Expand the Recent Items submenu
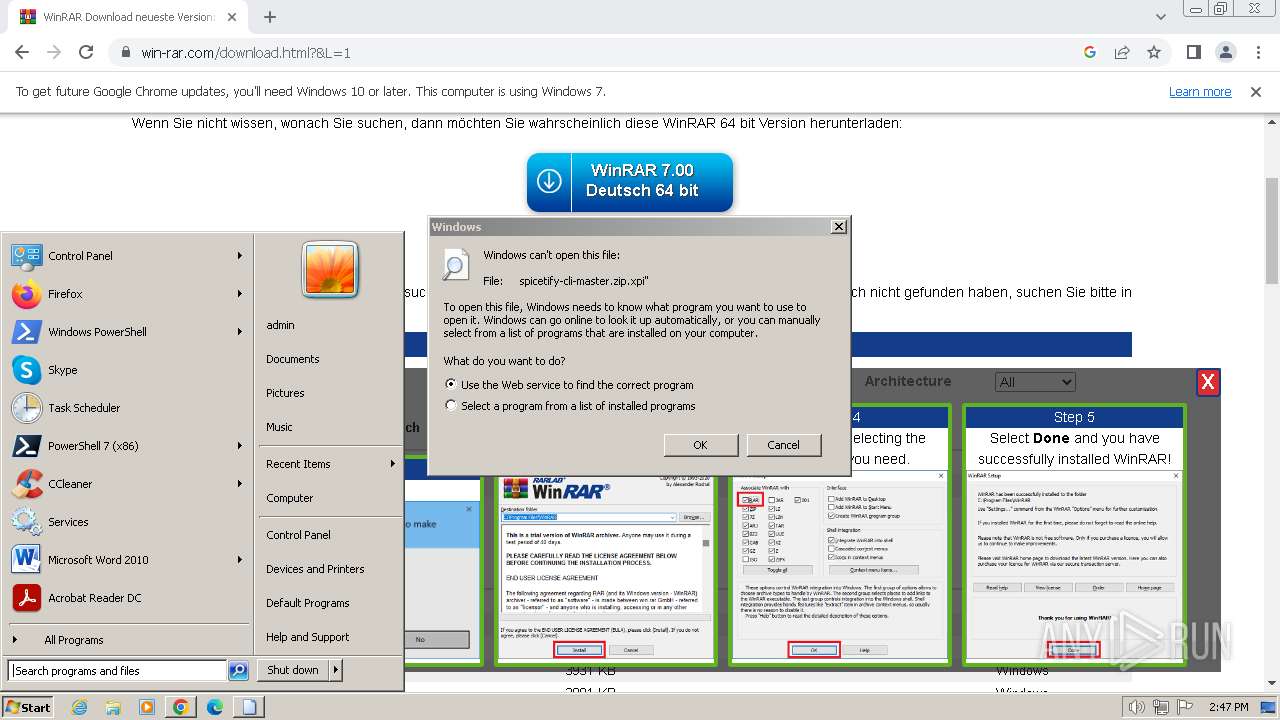1280x720 pixels. [x=392, y=464]
